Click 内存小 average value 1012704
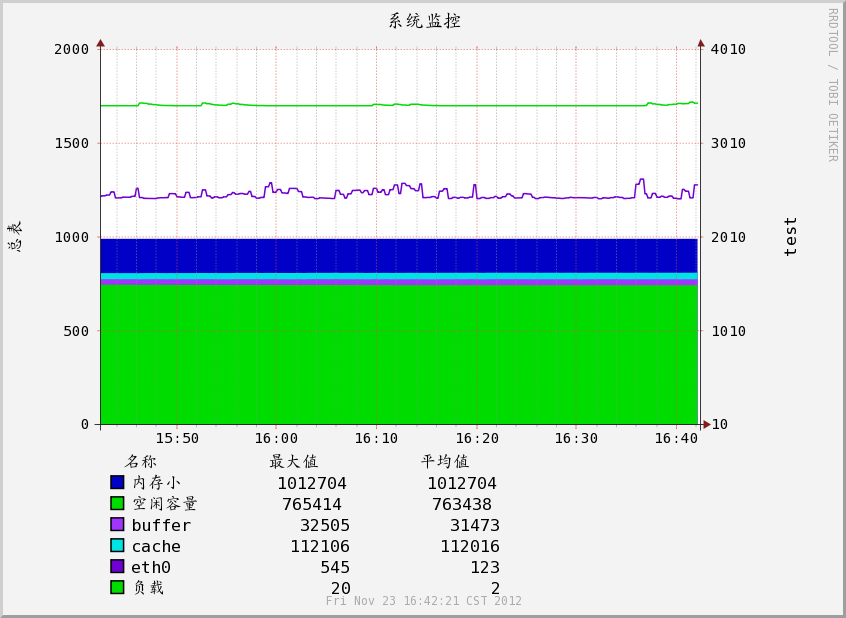The image size is (846, 618). coord(462,483)
